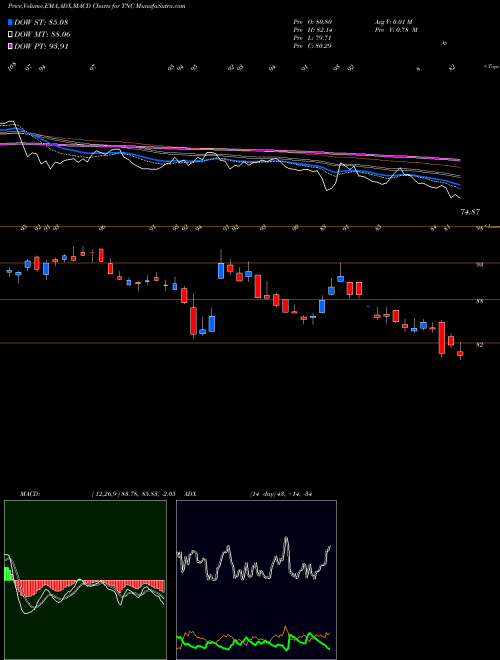The image size is (500, 660).
Task: Click the blue DOW ST legend swatch
Action: pos(10,22)
